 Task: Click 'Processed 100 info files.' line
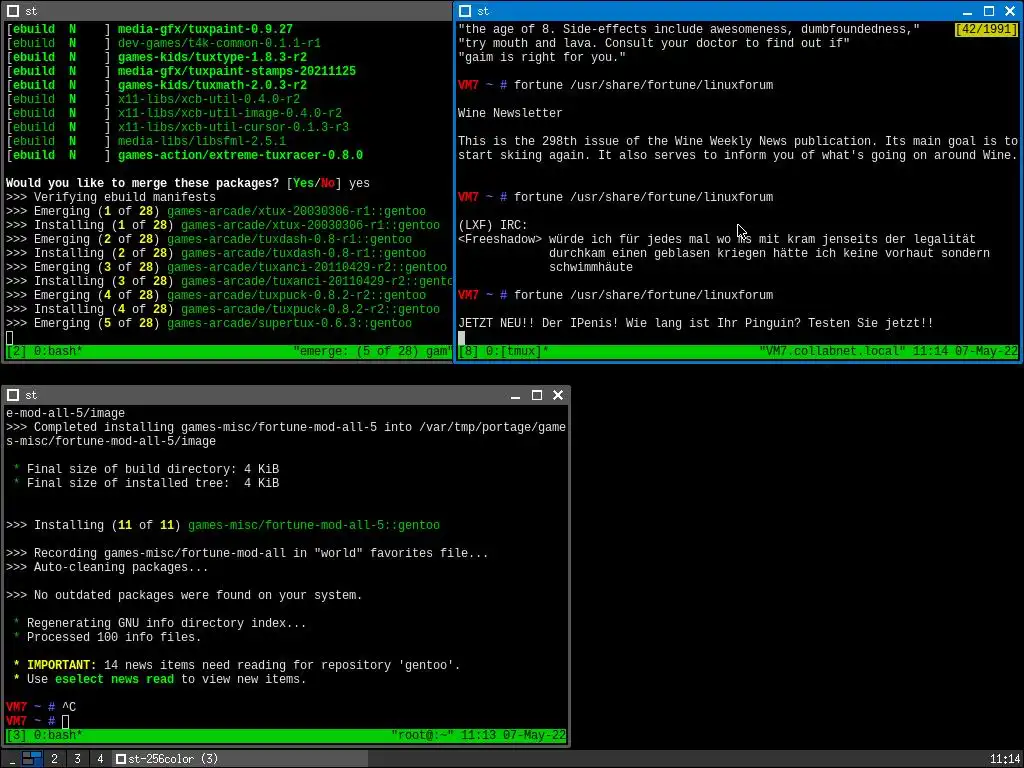click(114, 637)
